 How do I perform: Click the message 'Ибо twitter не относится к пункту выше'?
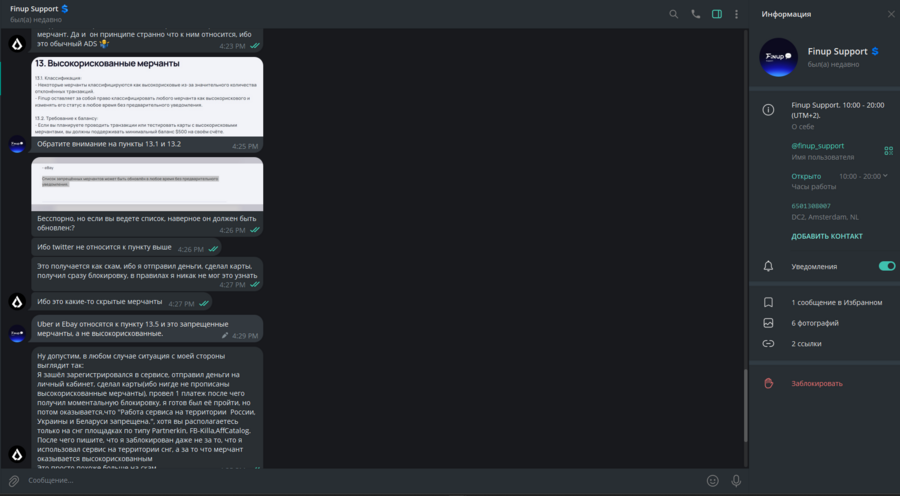pyautogui.click(x=126, y=247)
